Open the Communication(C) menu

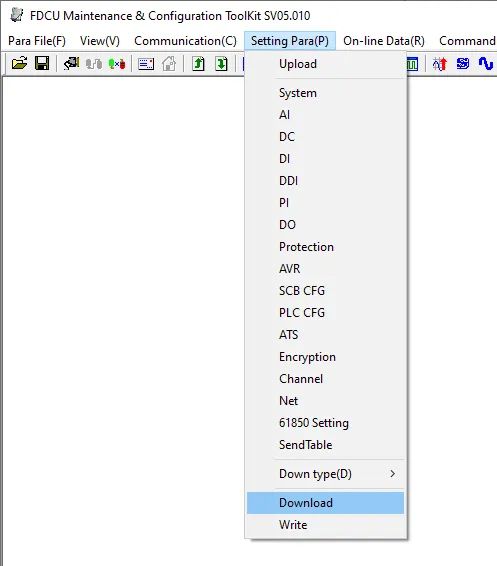point(185,41)
